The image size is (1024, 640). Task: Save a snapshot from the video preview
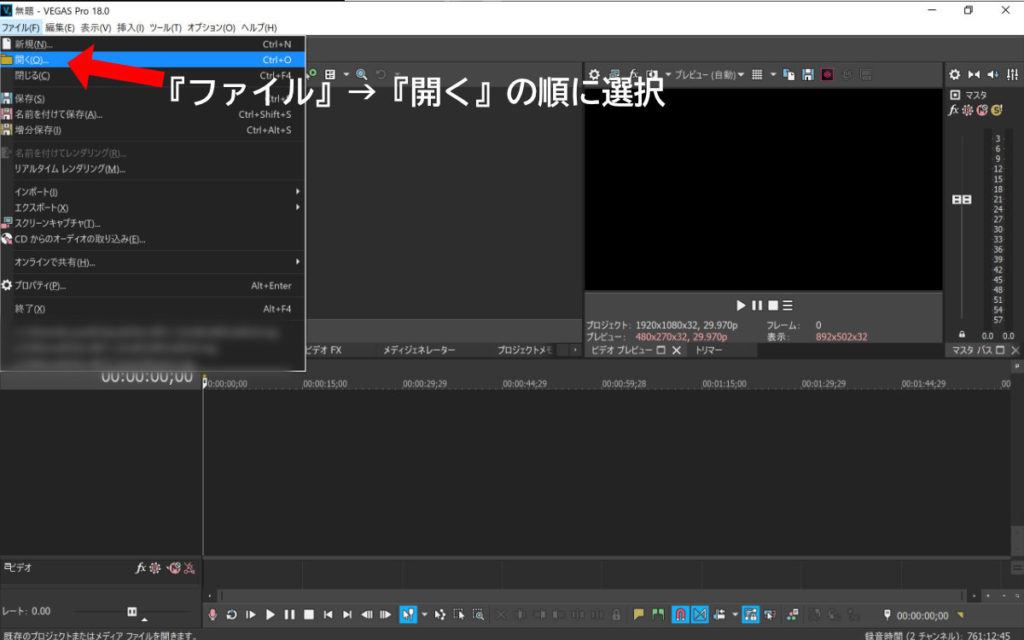(807, 75)
